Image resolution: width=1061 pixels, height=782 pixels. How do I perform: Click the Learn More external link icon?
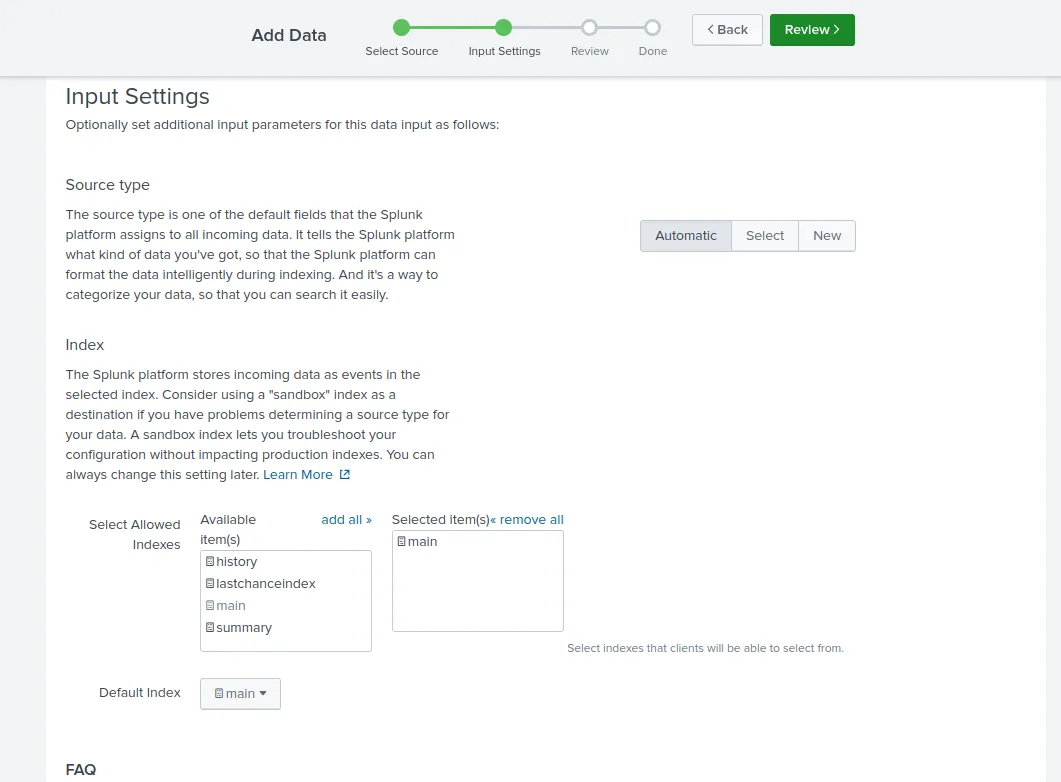(344, 475)
